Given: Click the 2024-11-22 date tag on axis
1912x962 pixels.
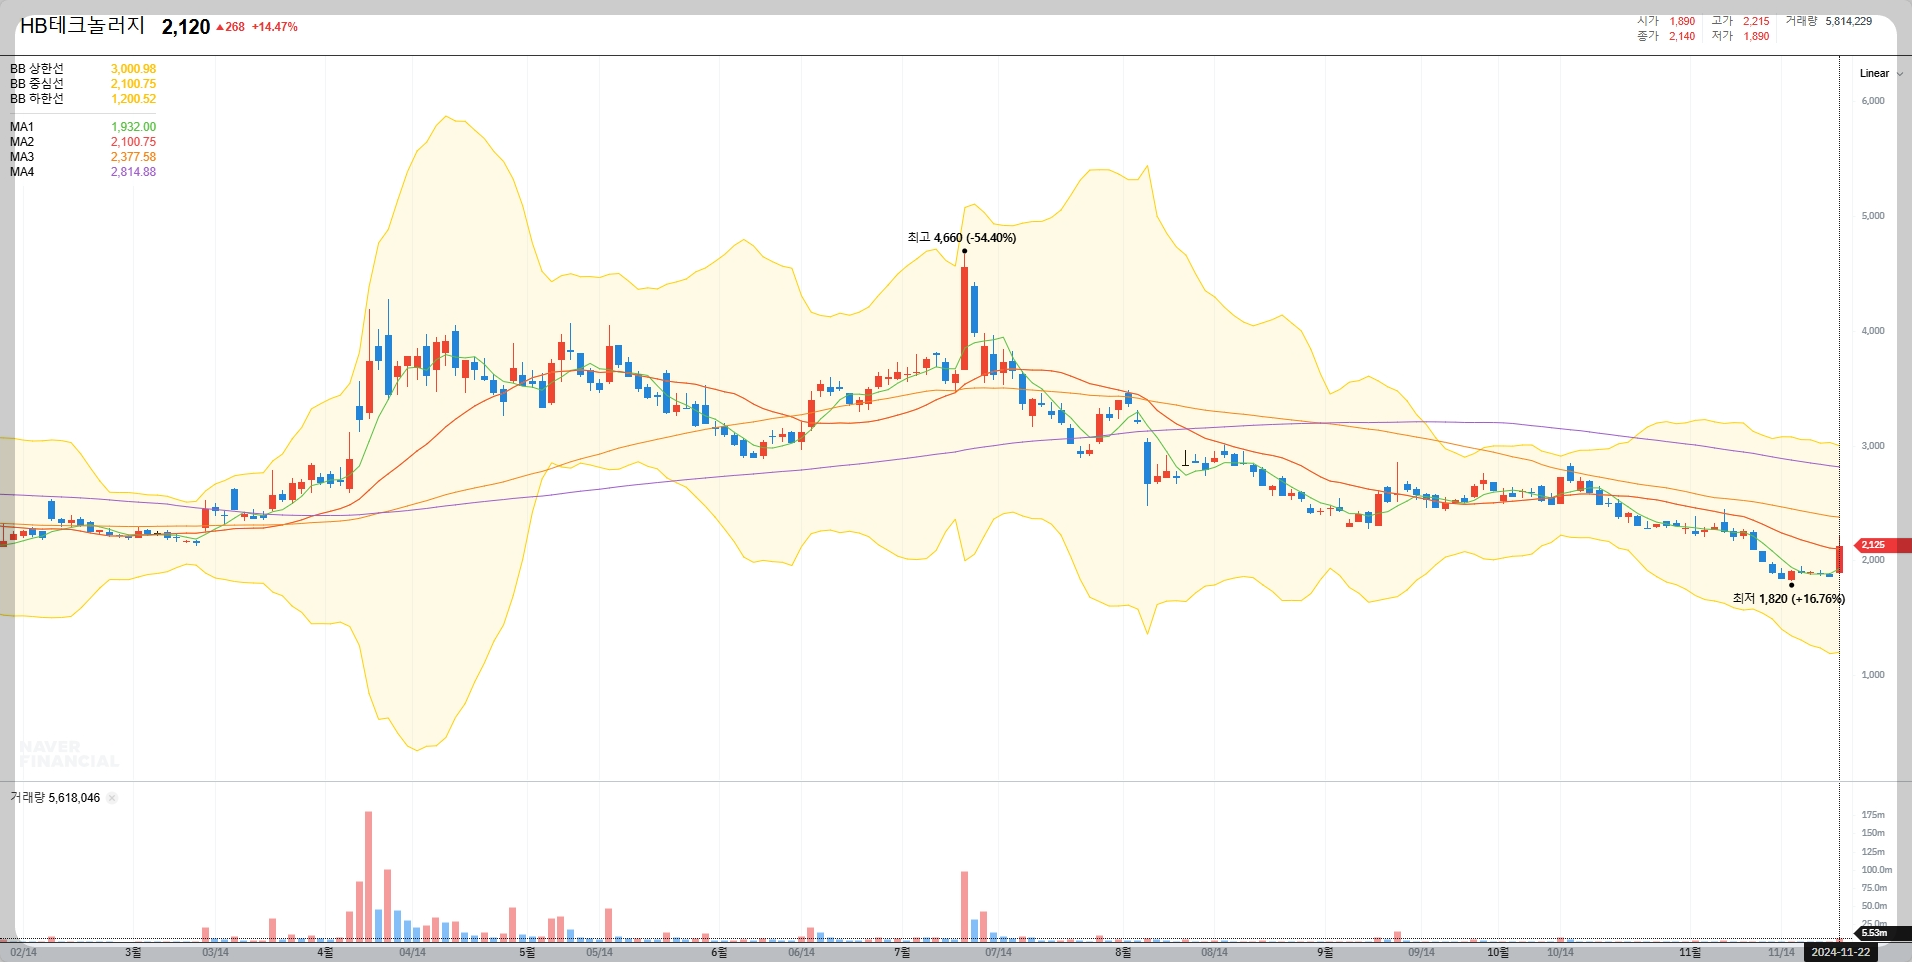Looking at the screenshot, I should coord(1841,952).
